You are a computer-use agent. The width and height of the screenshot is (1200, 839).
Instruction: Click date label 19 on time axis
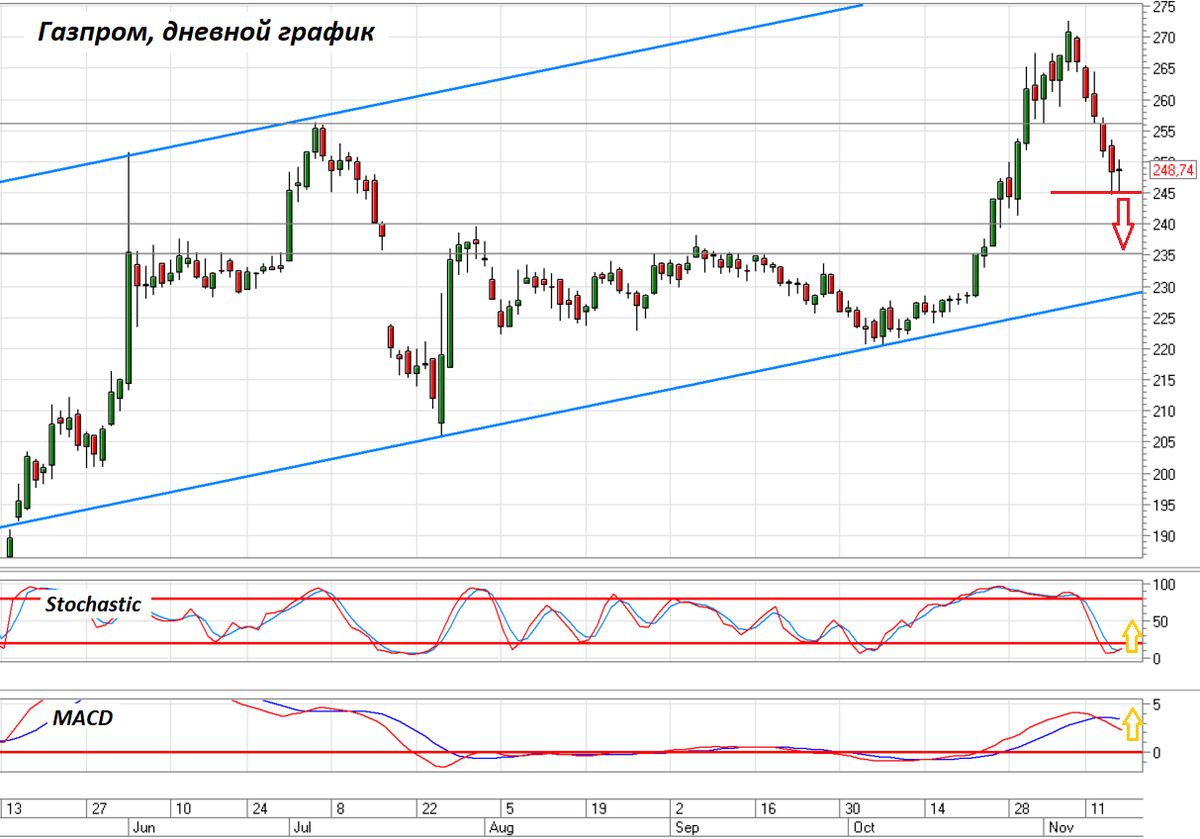tap(599, 808)
